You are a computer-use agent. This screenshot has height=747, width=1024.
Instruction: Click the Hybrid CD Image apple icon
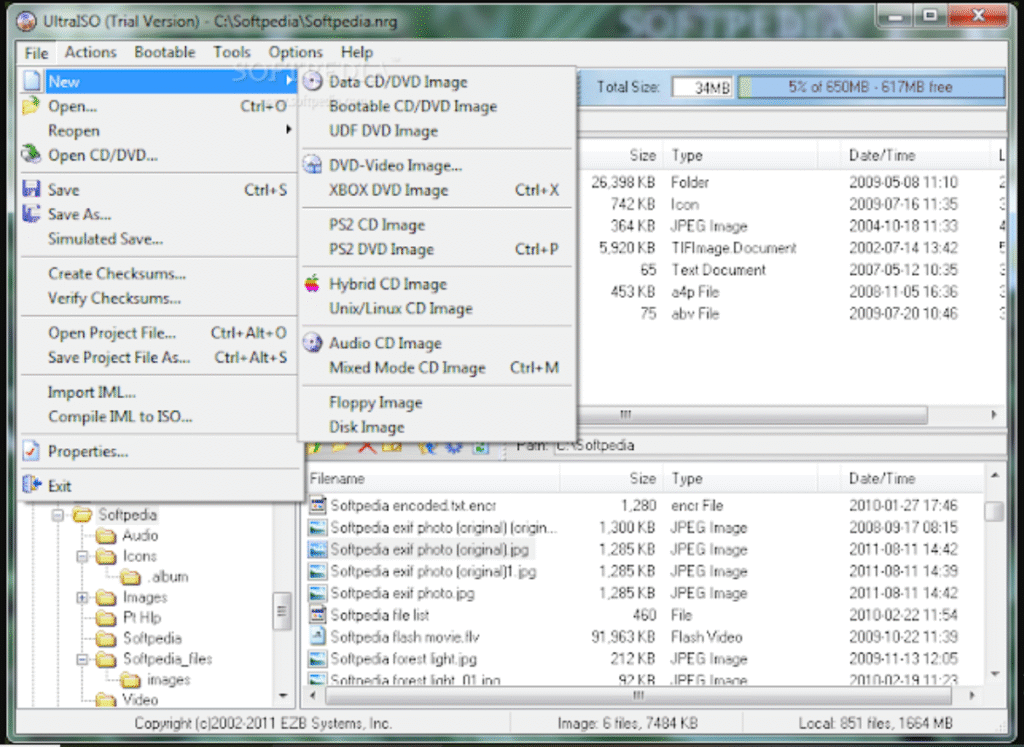pyautogui.click(x=312, y=284)
